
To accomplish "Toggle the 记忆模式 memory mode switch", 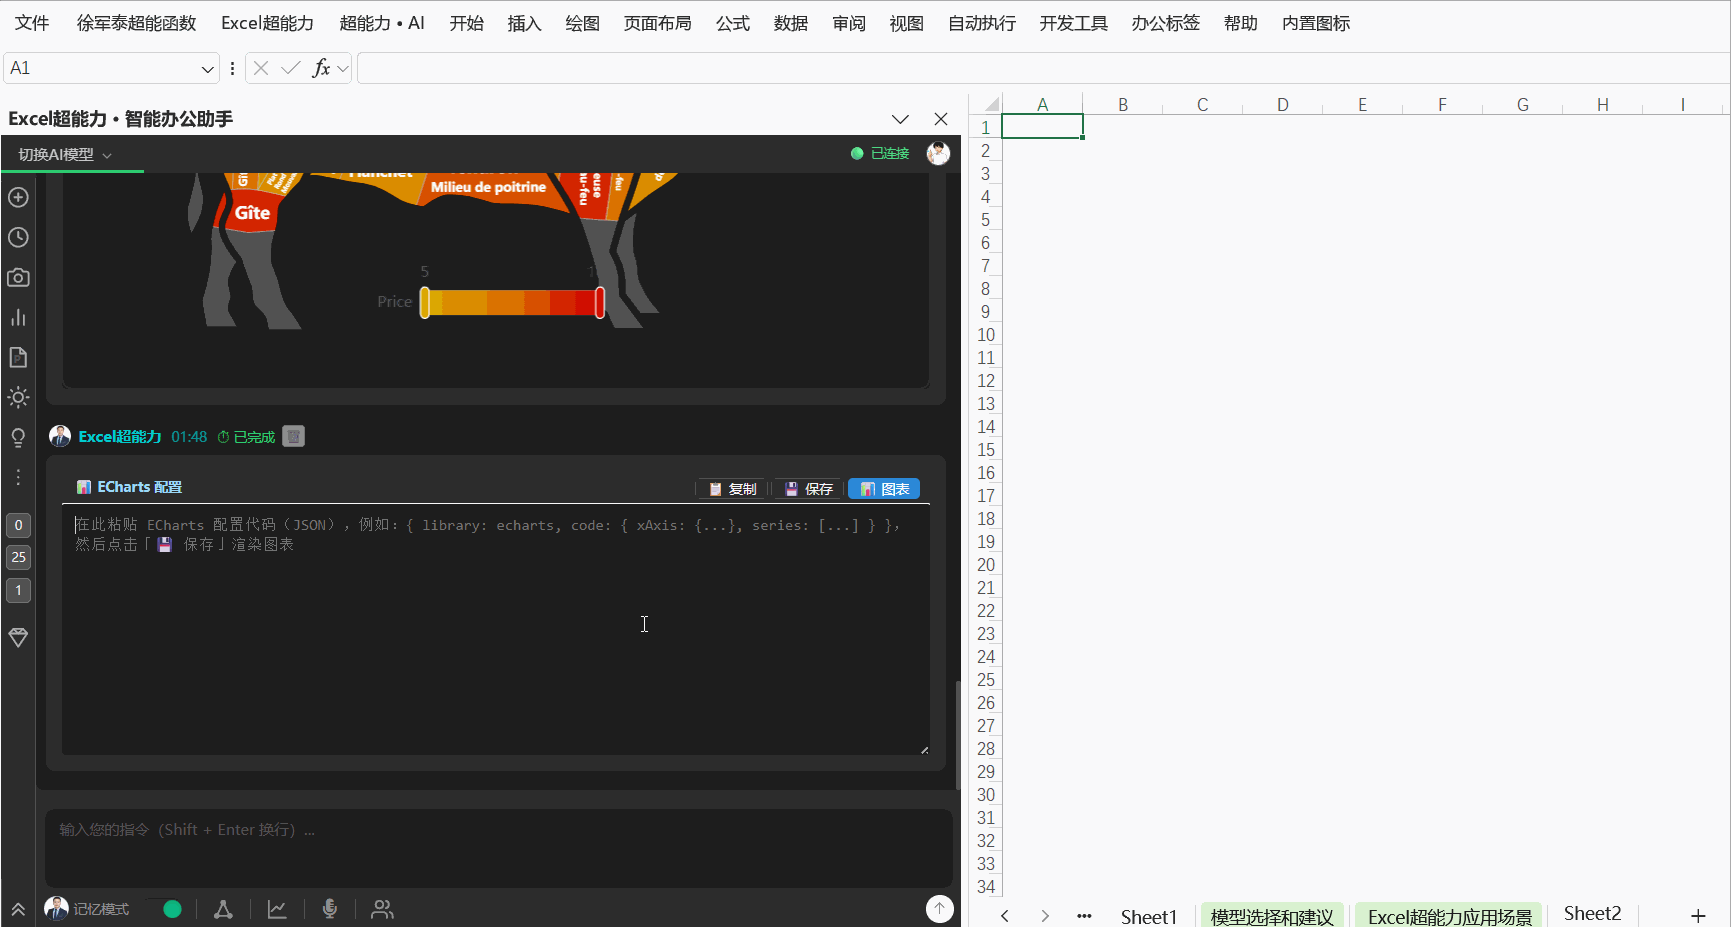I will pyautogui.click(x=165, y=909).
